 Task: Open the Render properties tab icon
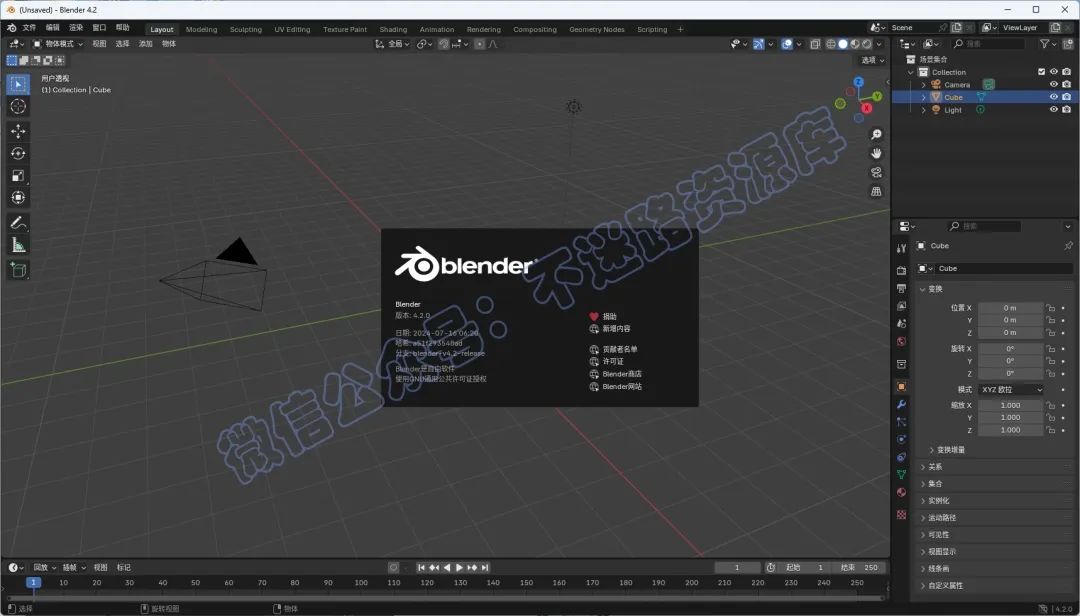901,270
